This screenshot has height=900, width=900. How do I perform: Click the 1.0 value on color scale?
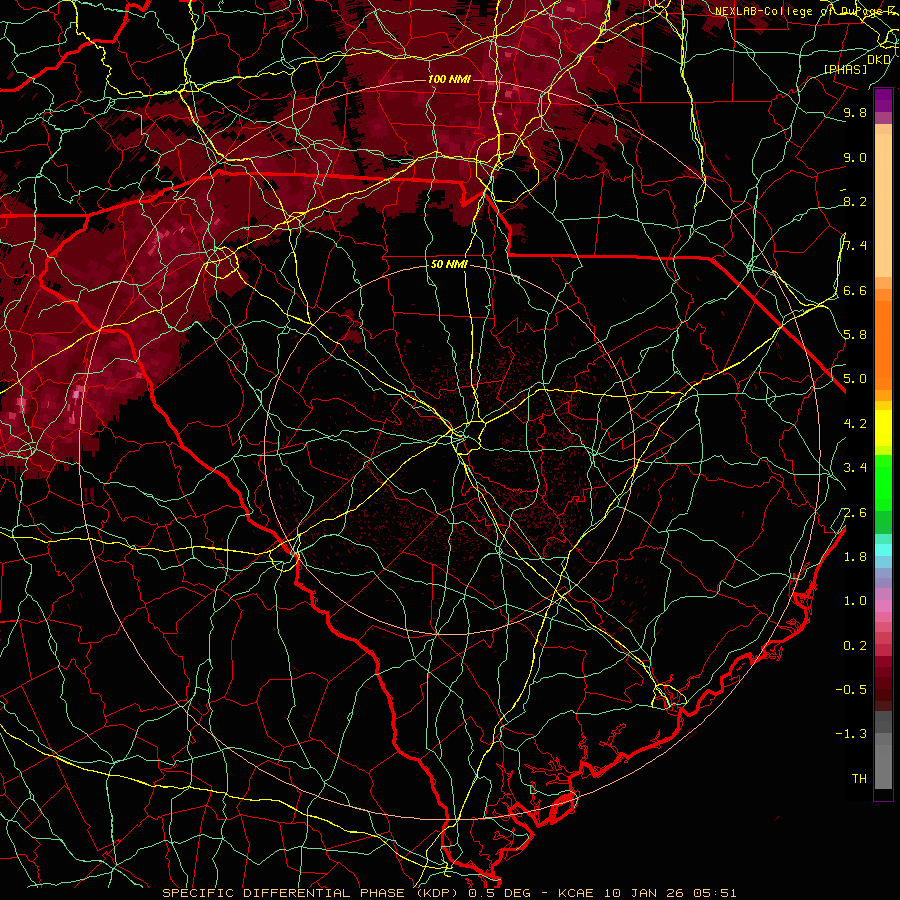pyautogui.click(x=855, y=601)
